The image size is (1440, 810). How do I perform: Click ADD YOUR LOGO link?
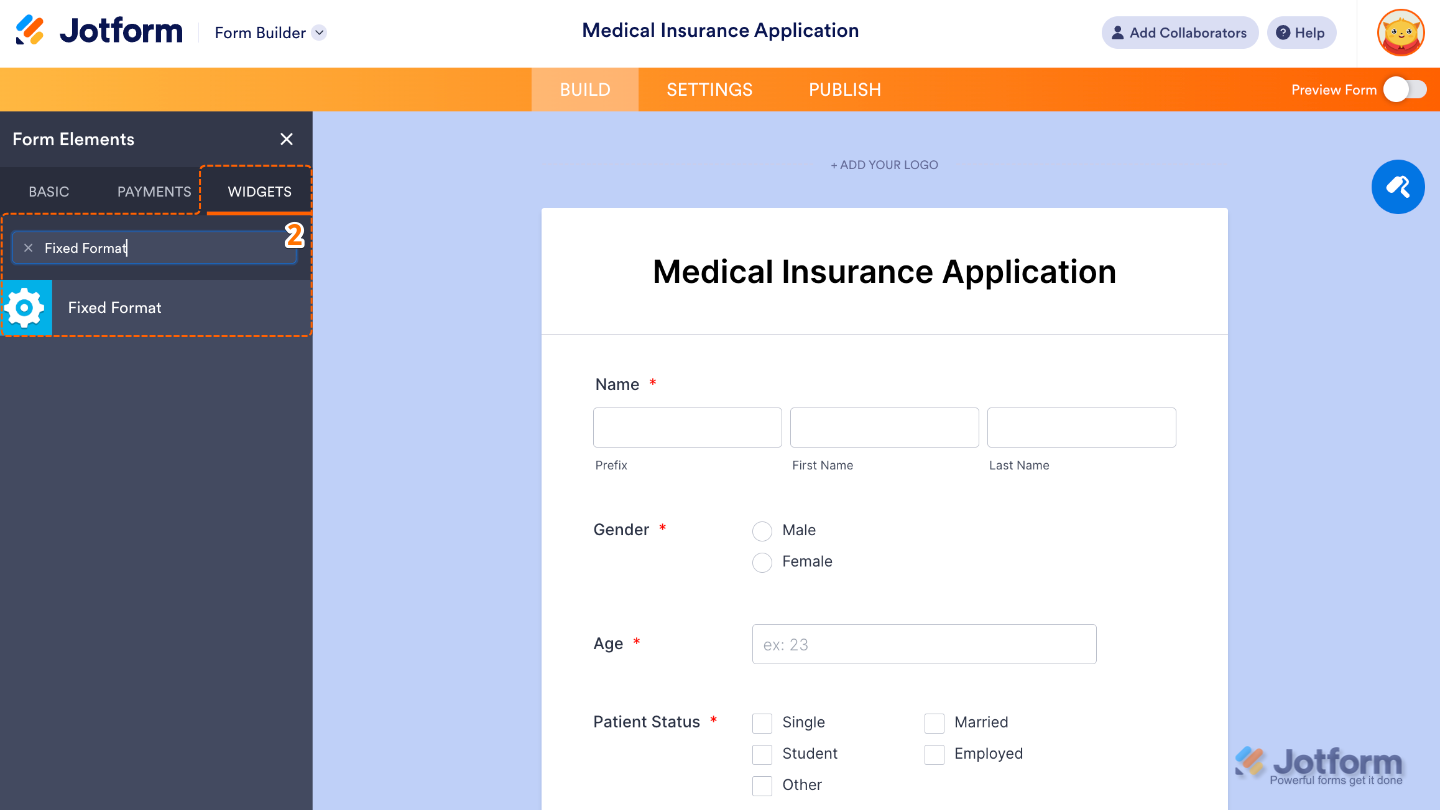[884, 164]
